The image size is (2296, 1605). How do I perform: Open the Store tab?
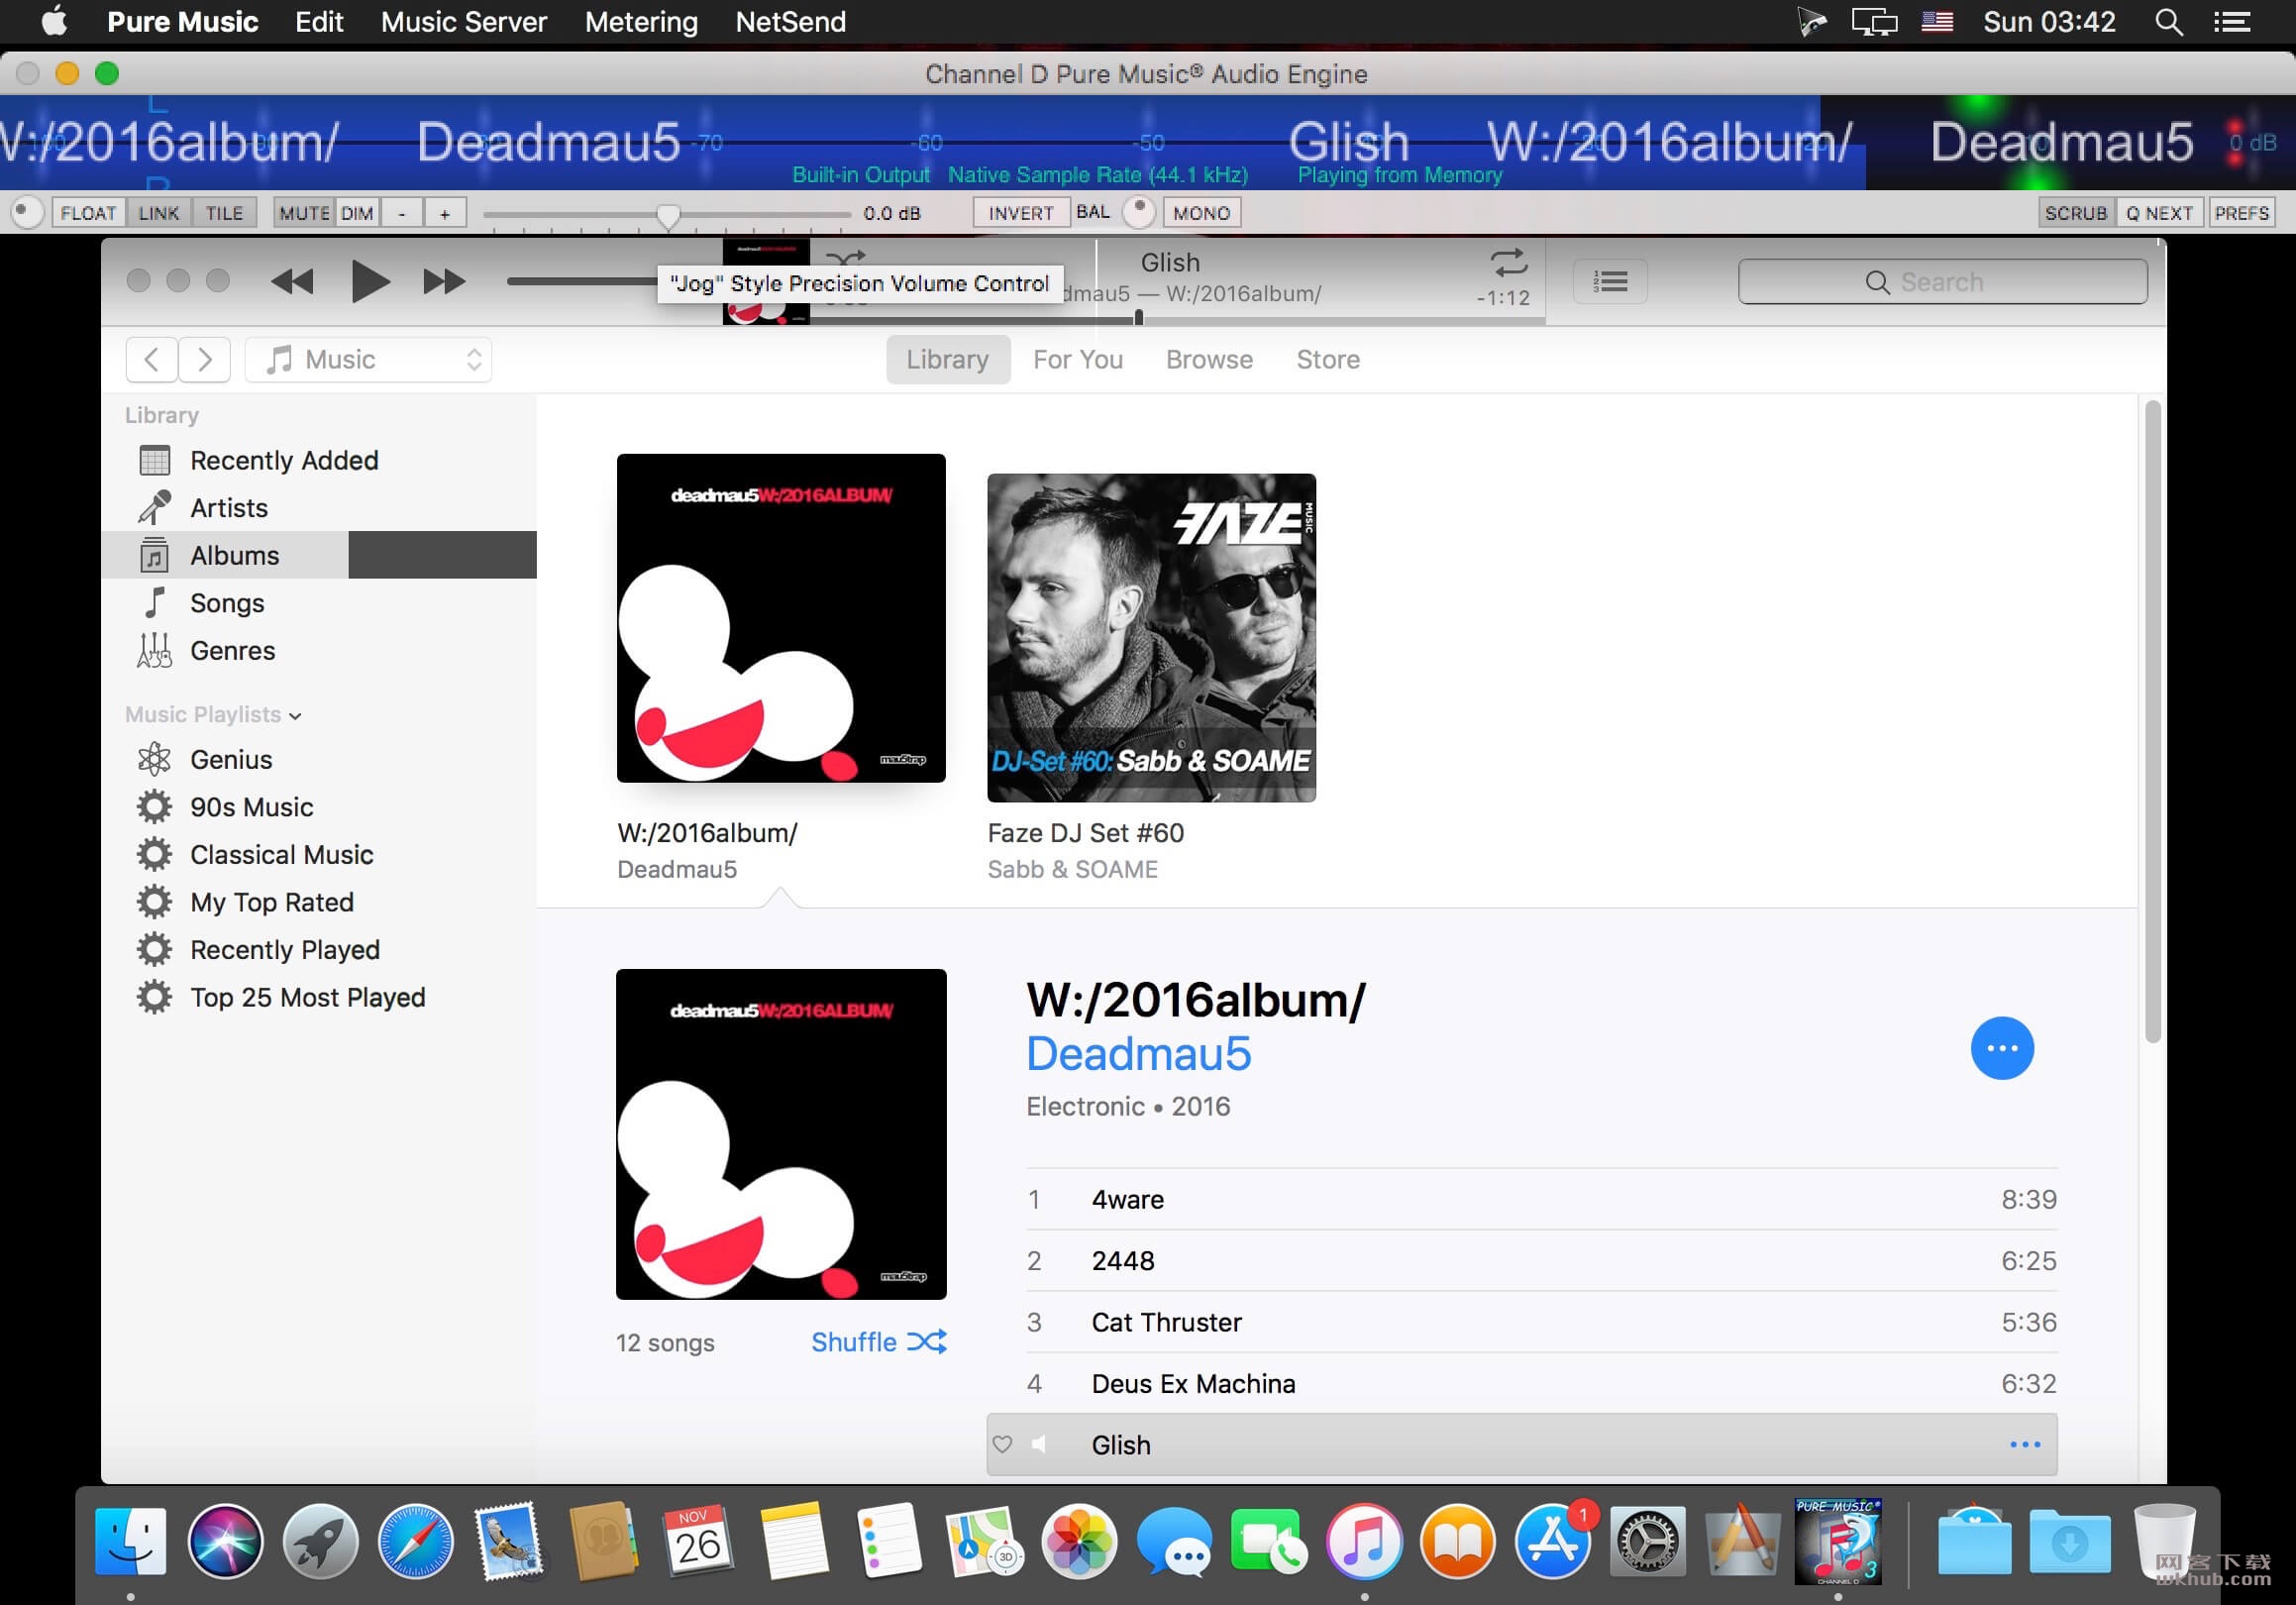click(x=1328, y=359)
